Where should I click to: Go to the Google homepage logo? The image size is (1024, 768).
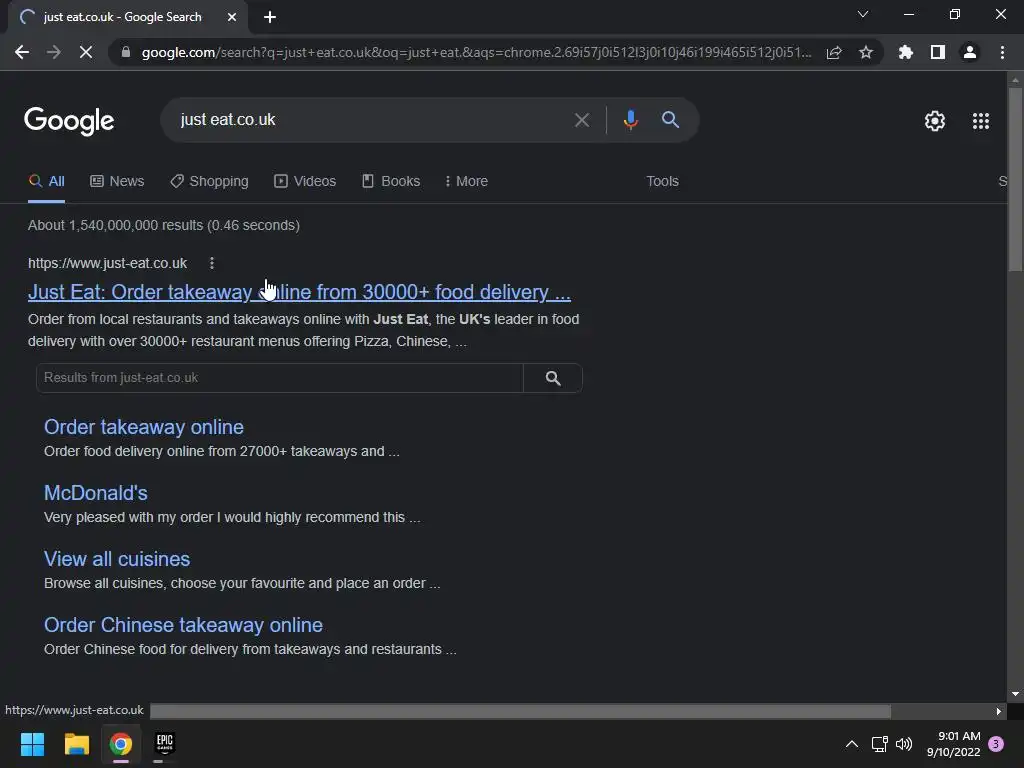[69, 121]
